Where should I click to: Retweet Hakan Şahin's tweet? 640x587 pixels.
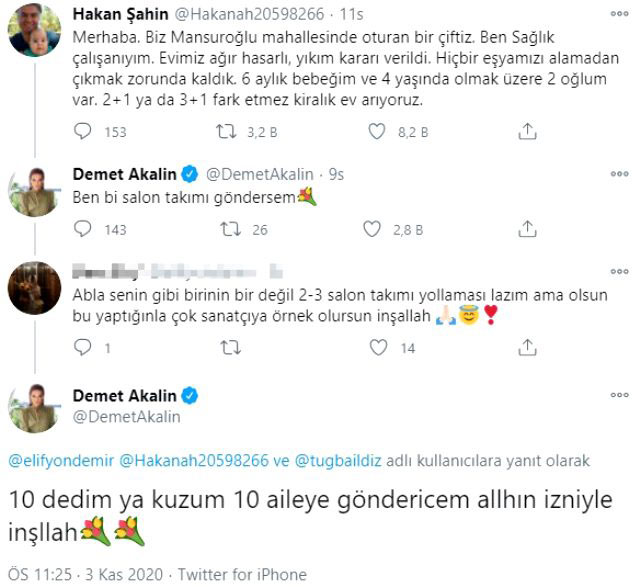coord(230,131)
